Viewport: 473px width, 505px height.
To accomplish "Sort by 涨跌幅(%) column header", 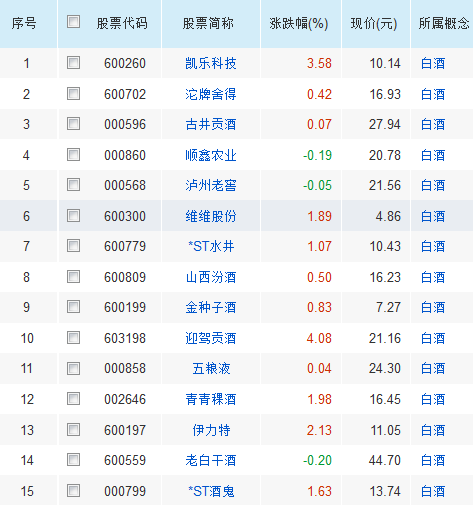I will pyautogui.click(x=299, y=24).
